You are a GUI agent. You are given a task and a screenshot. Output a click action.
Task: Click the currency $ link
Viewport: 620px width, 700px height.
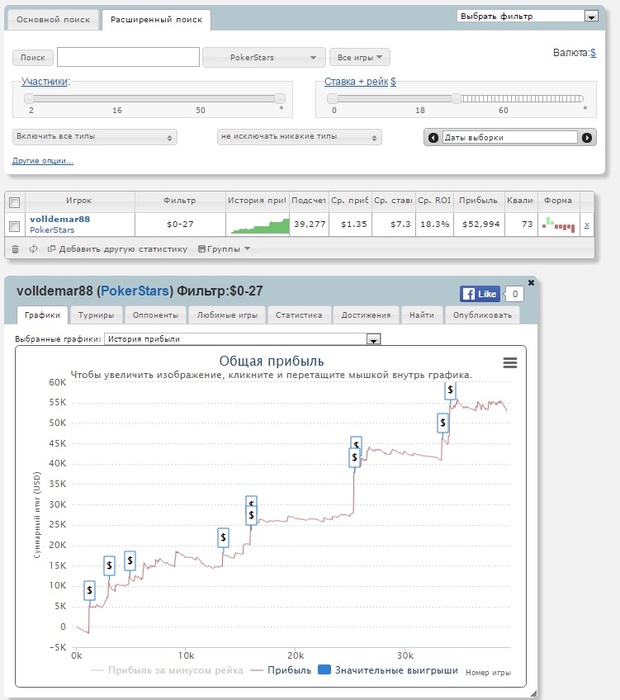593,53
